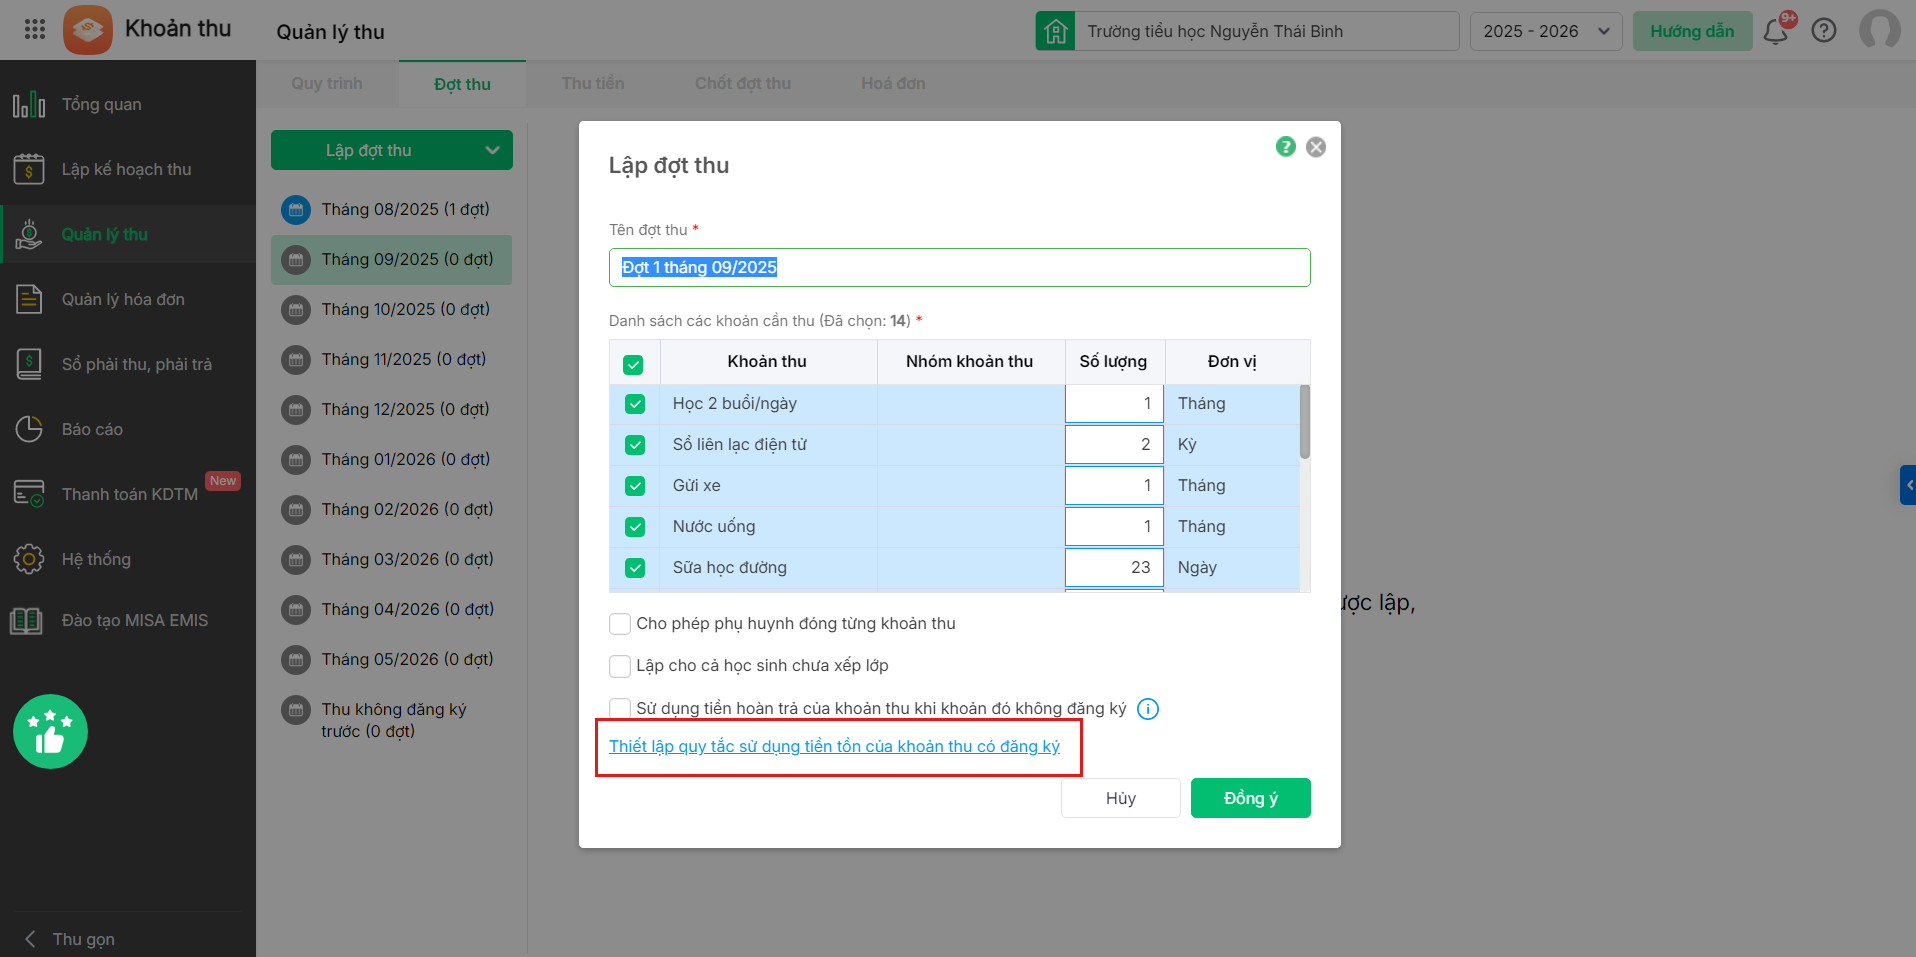Viewport: 1916px width, 957px height.
Task: Enable Lập cho cả học sinh chưa xếp lớp
Action: 620,666
